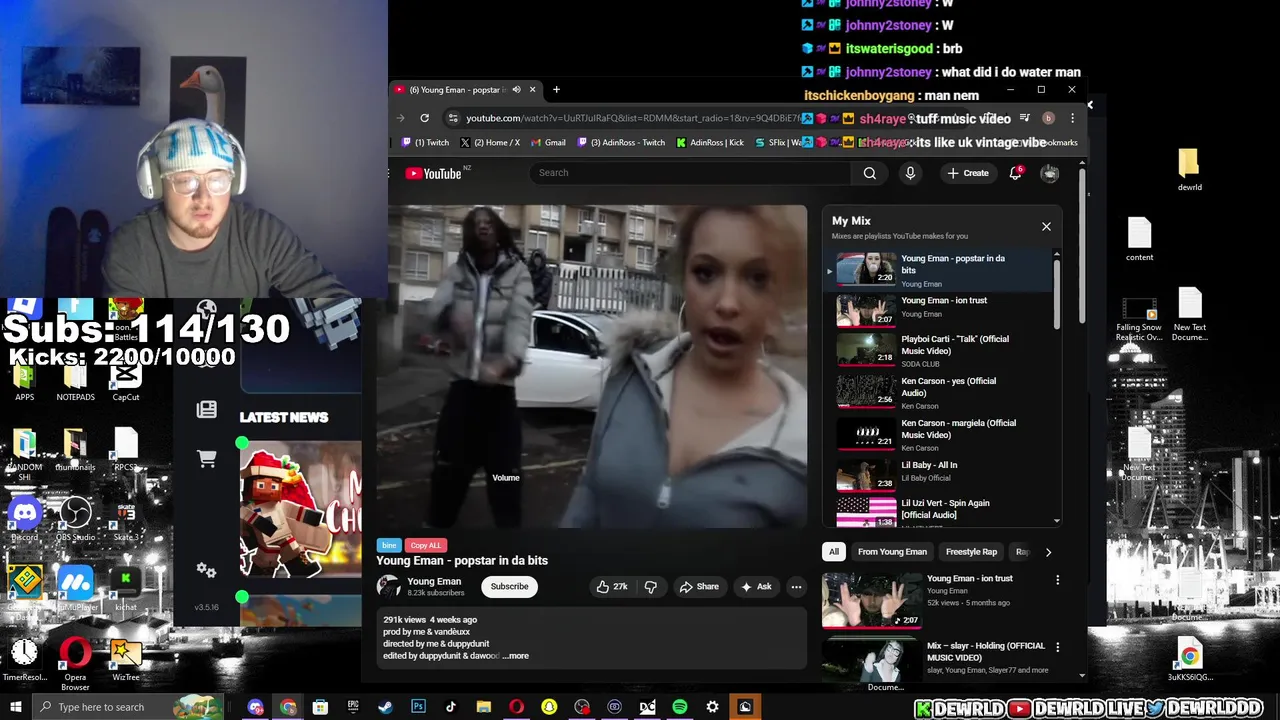Select Opera Browser desktop icon
Screen dimensions: 1280x720
[x=75, y=664]
